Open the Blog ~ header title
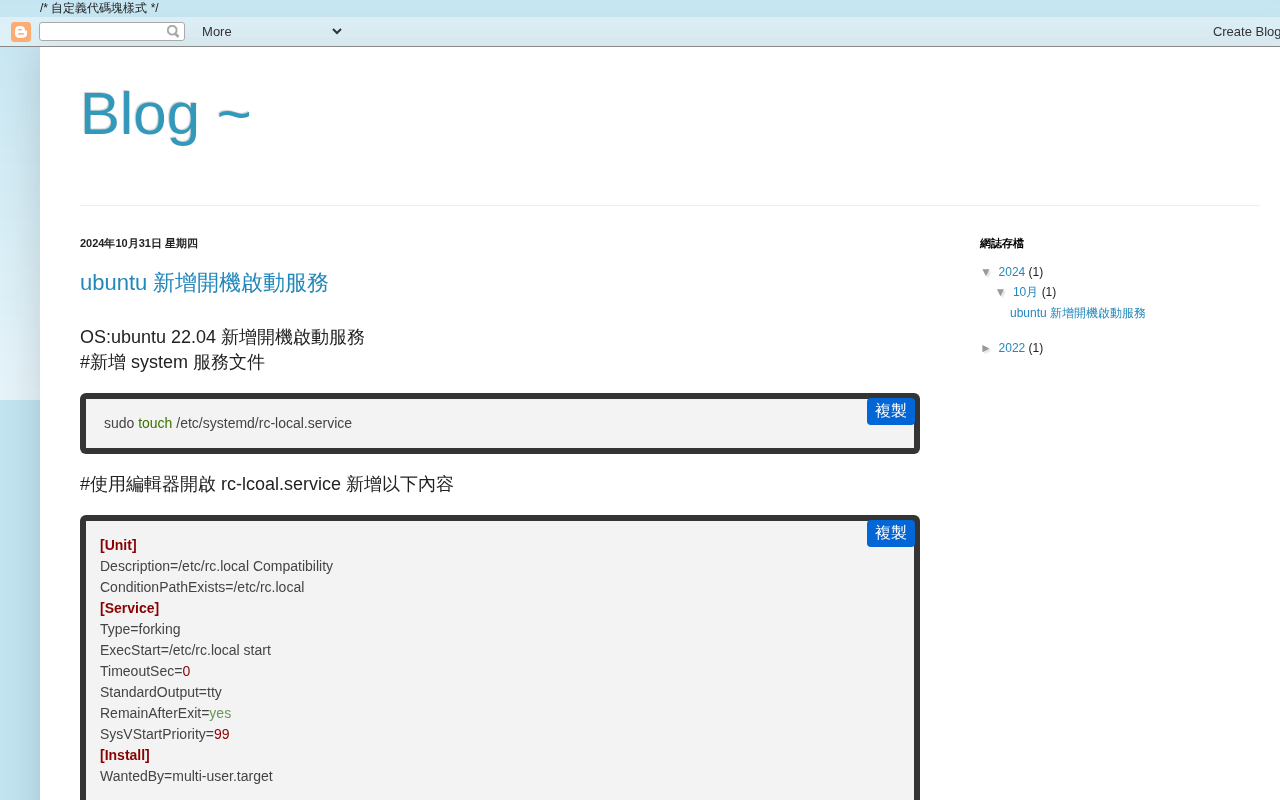This screenshot has width=1280, height=800. point(165,113)
